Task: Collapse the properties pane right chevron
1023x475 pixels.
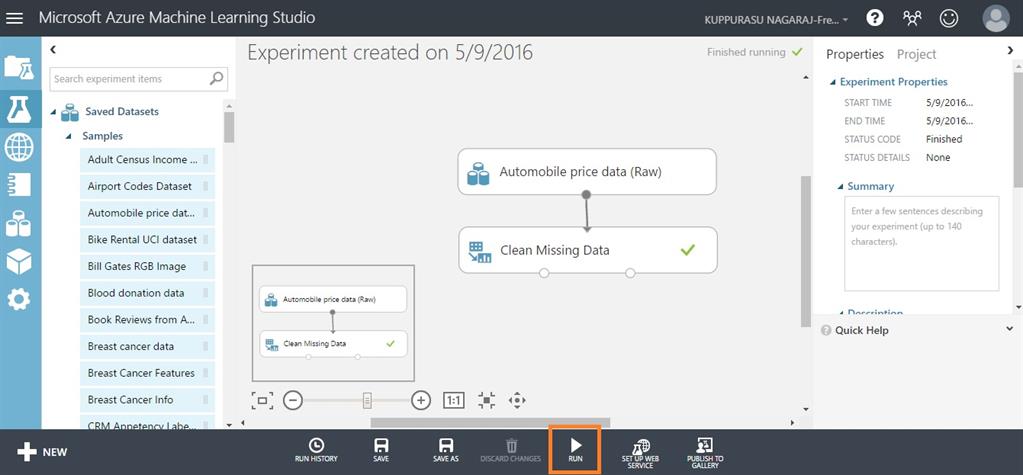Action: click(x=1011, y=50)
